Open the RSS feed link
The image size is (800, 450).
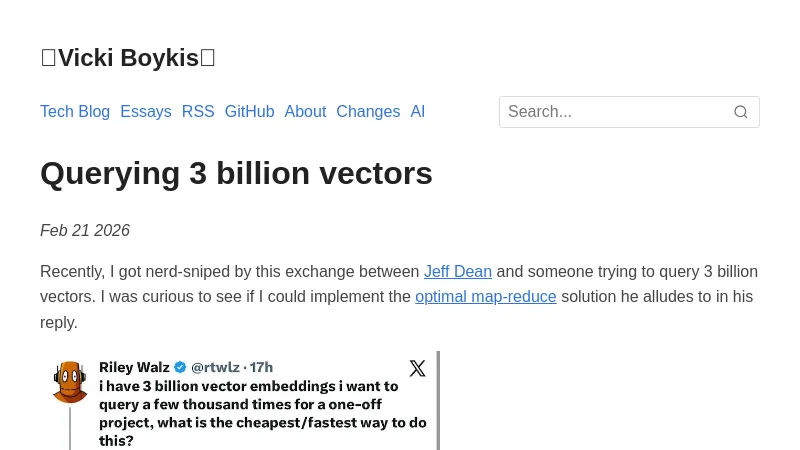[198, 112]
